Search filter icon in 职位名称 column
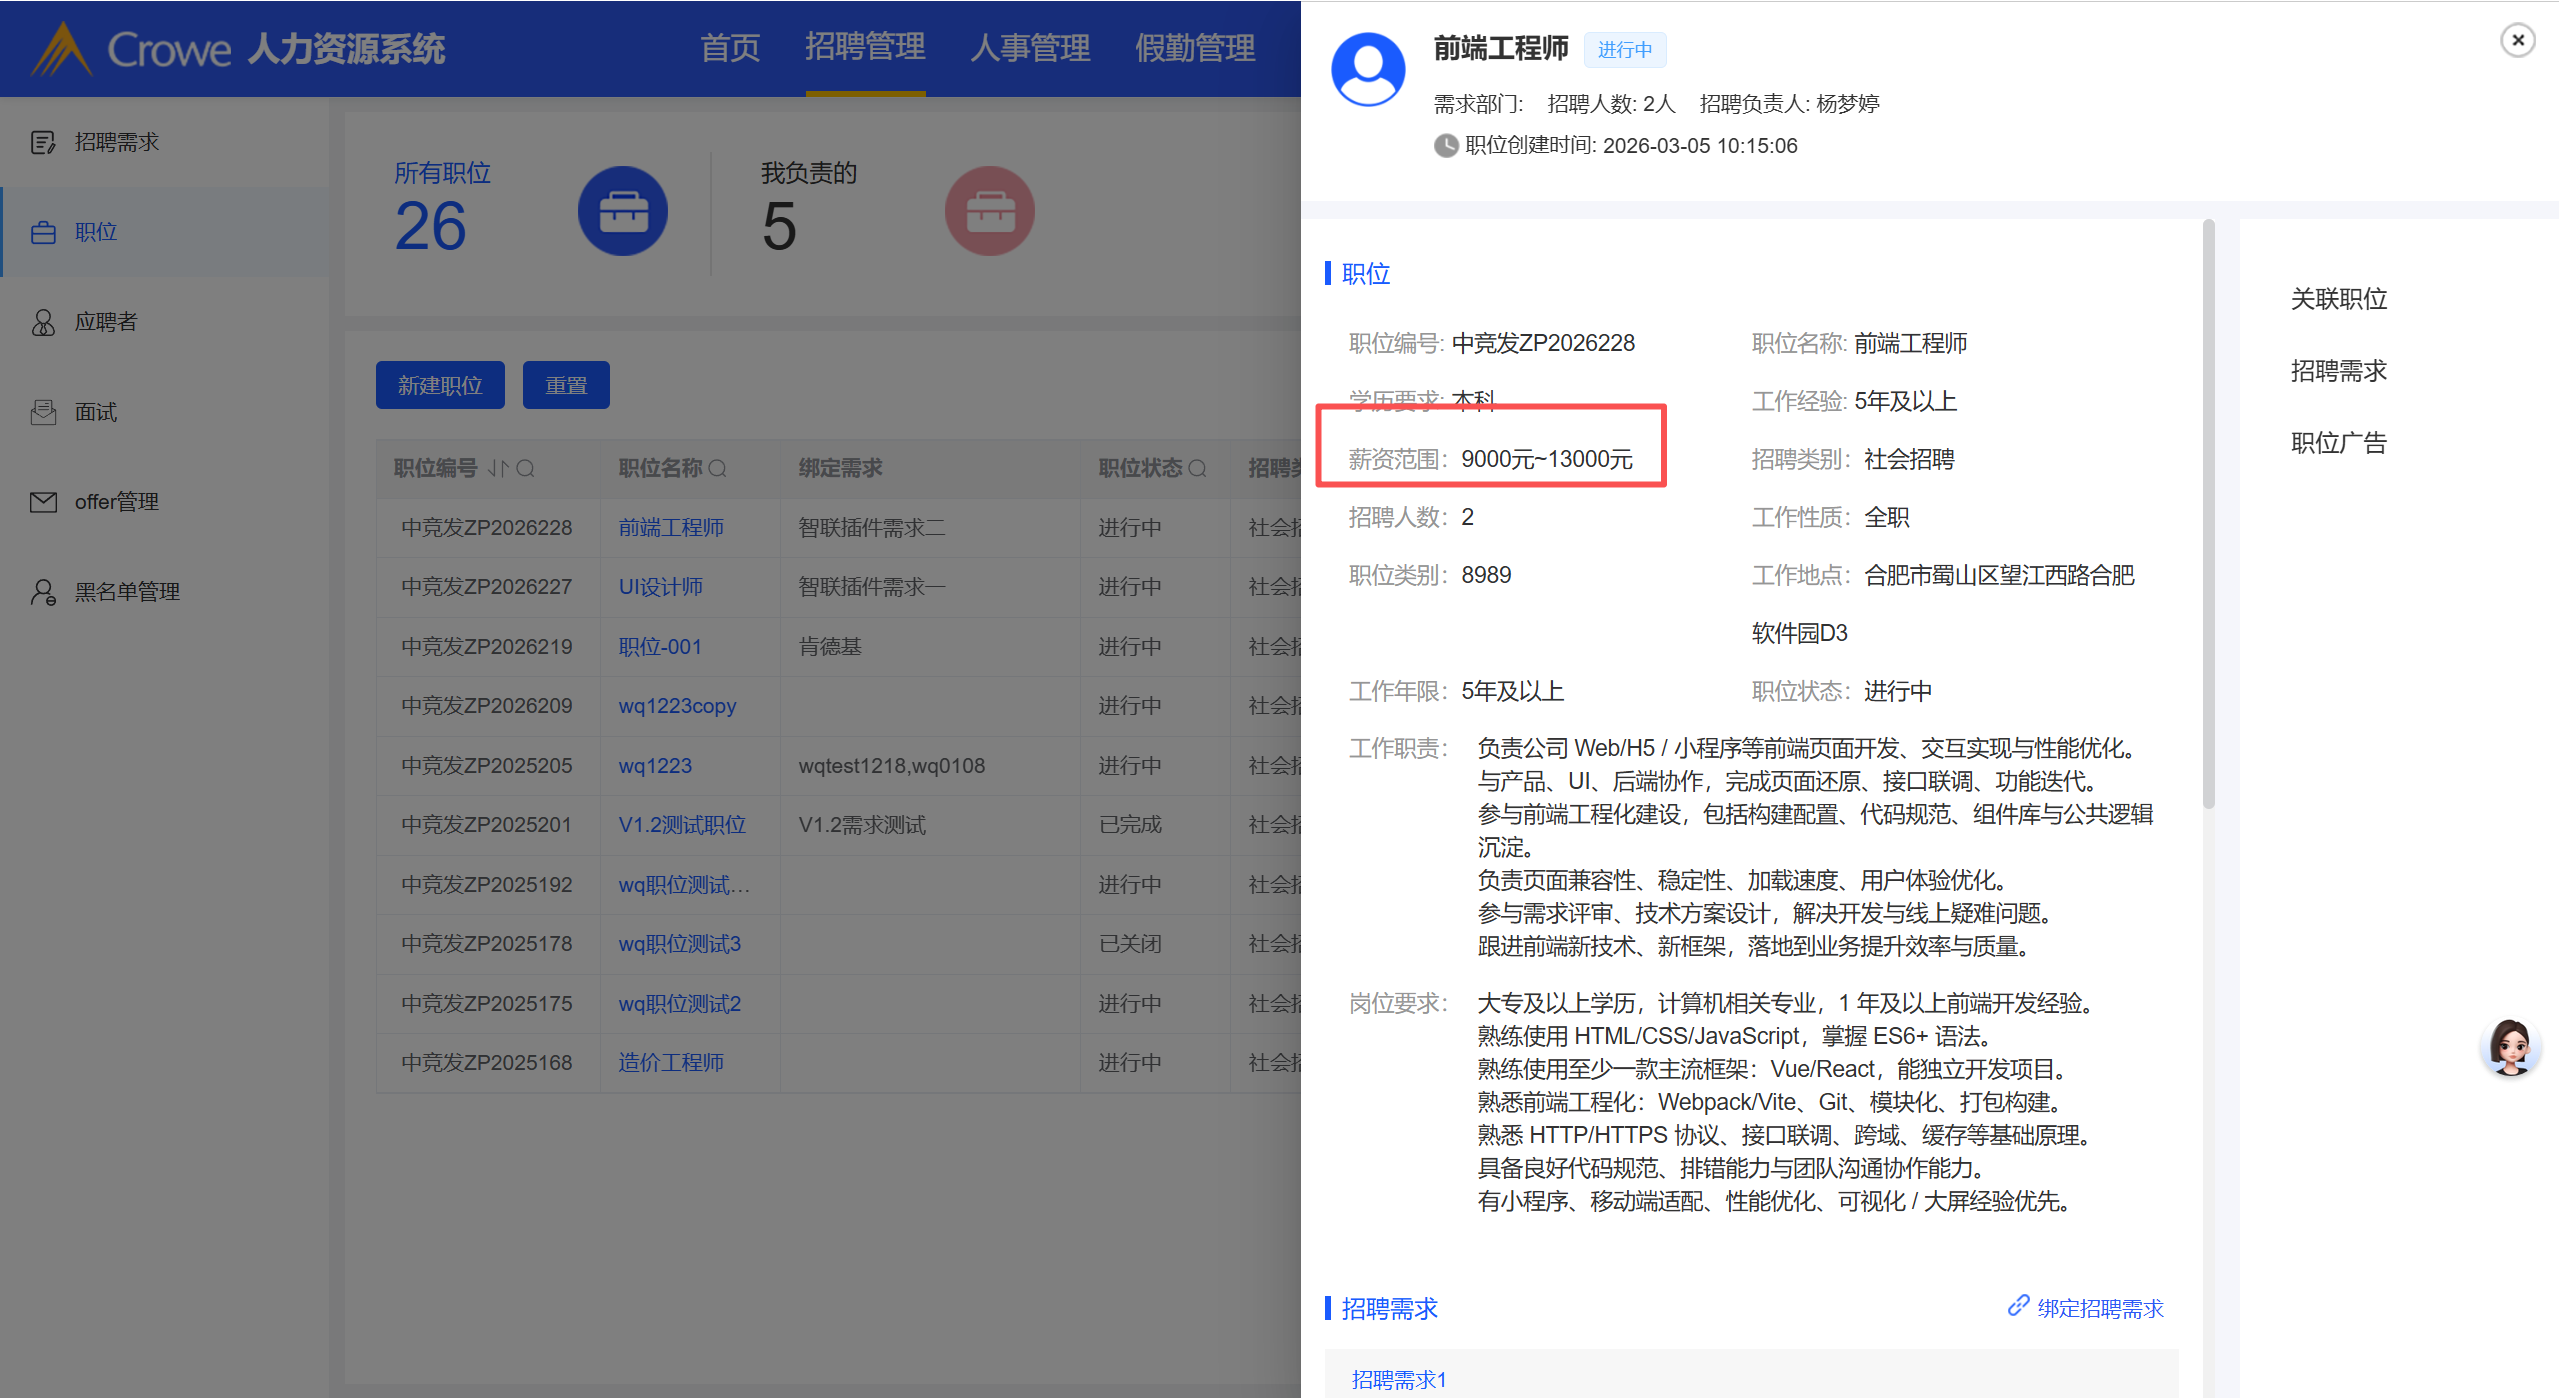Image resolution: width=2559 pixels, height=1398 pixels. point(717,468)
